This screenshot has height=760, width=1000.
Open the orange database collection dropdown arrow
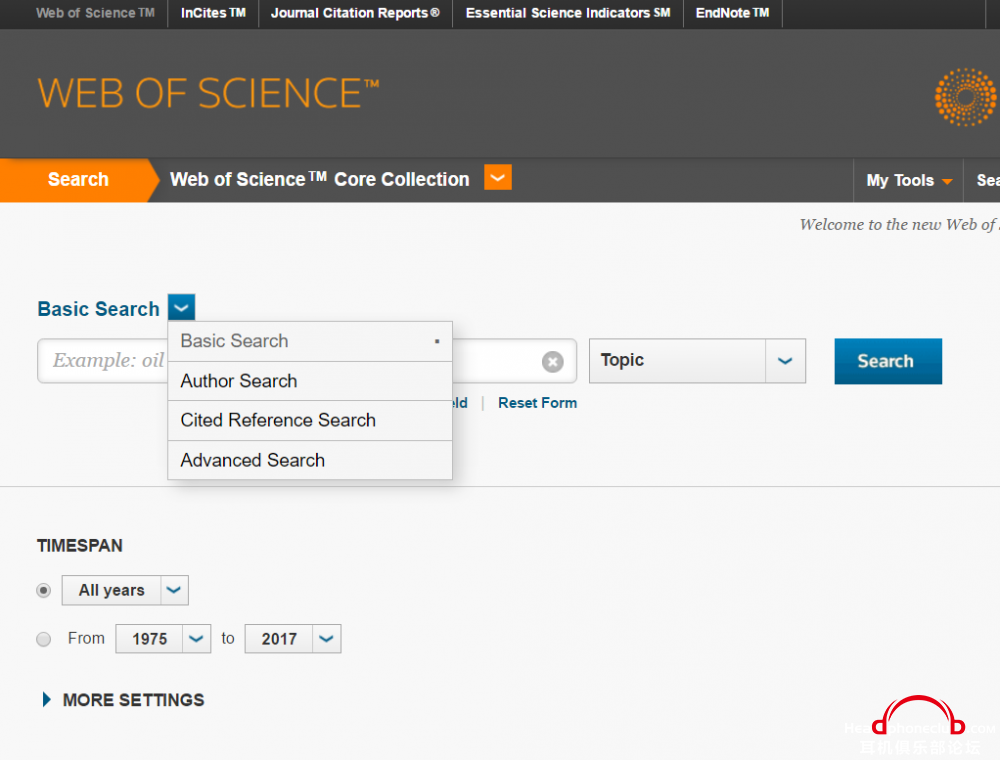click(497, 177)
